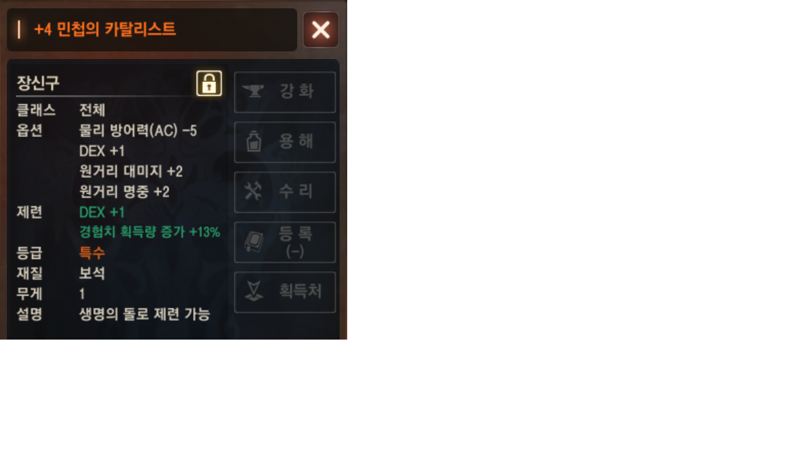Select the orange 특수 grade text
Viewport: 800px width, 450px height.
pos(92,253)
